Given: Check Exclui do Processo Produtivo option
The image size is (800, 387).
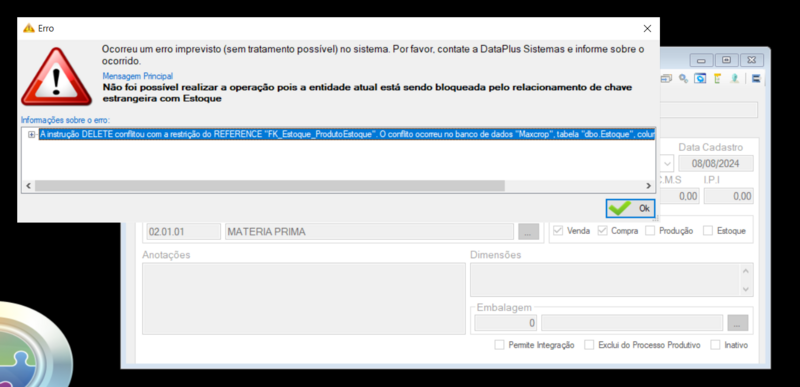Looking at the screenshot, I should (x=589, y=345).
